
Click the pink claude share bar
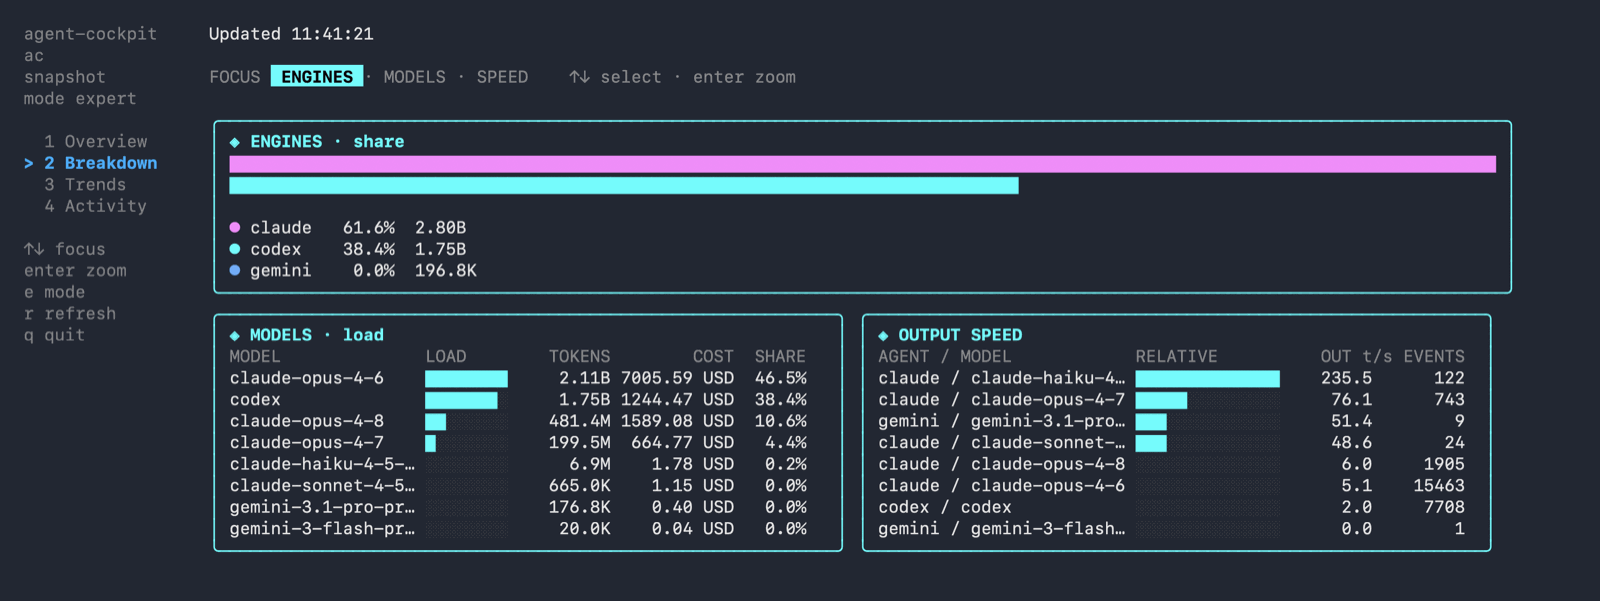pyautogui.click(x=863, y=164)
